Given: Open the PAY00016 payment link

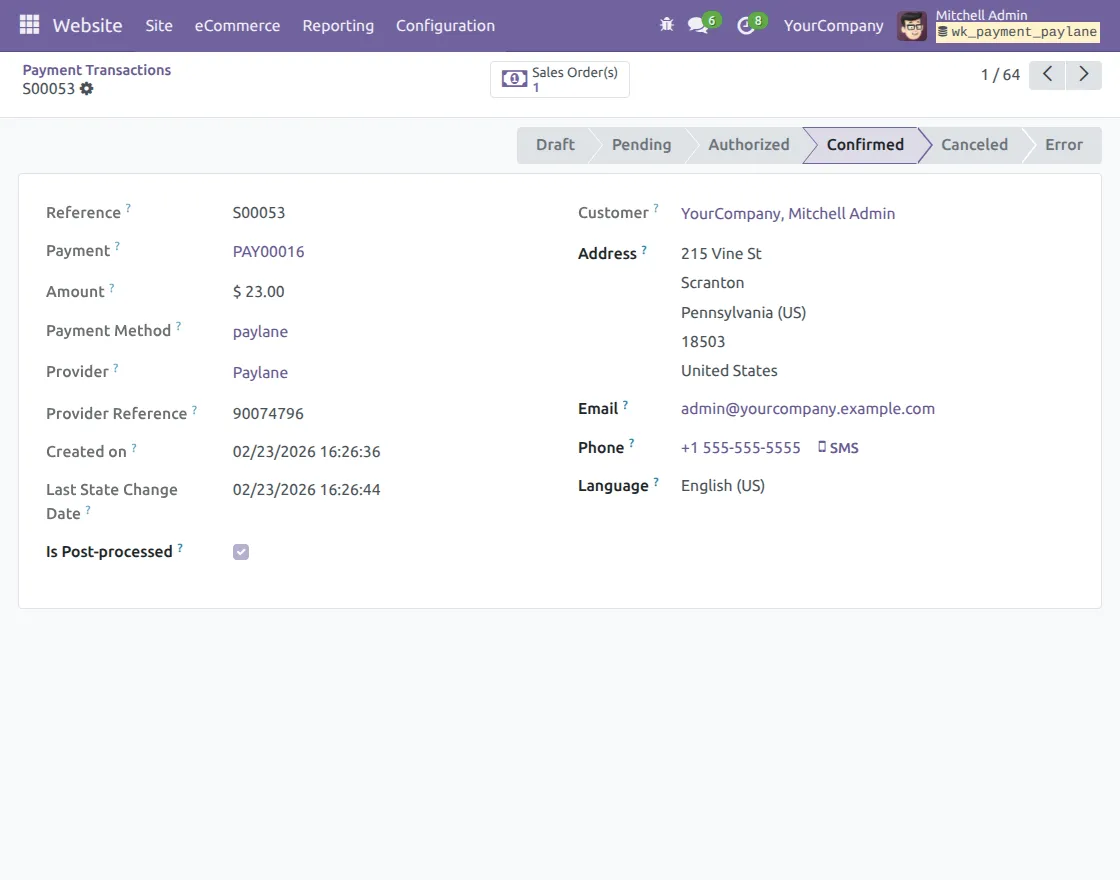Looking at the screenshot, I should [268, 251].
